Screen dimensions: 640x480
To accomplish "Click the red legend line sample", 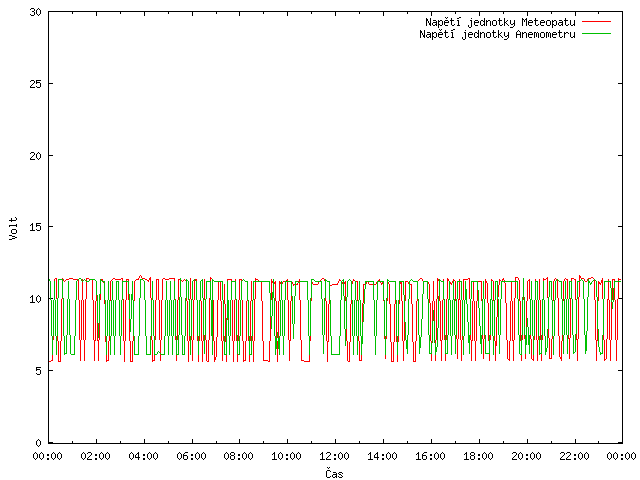I will point(596,22).
